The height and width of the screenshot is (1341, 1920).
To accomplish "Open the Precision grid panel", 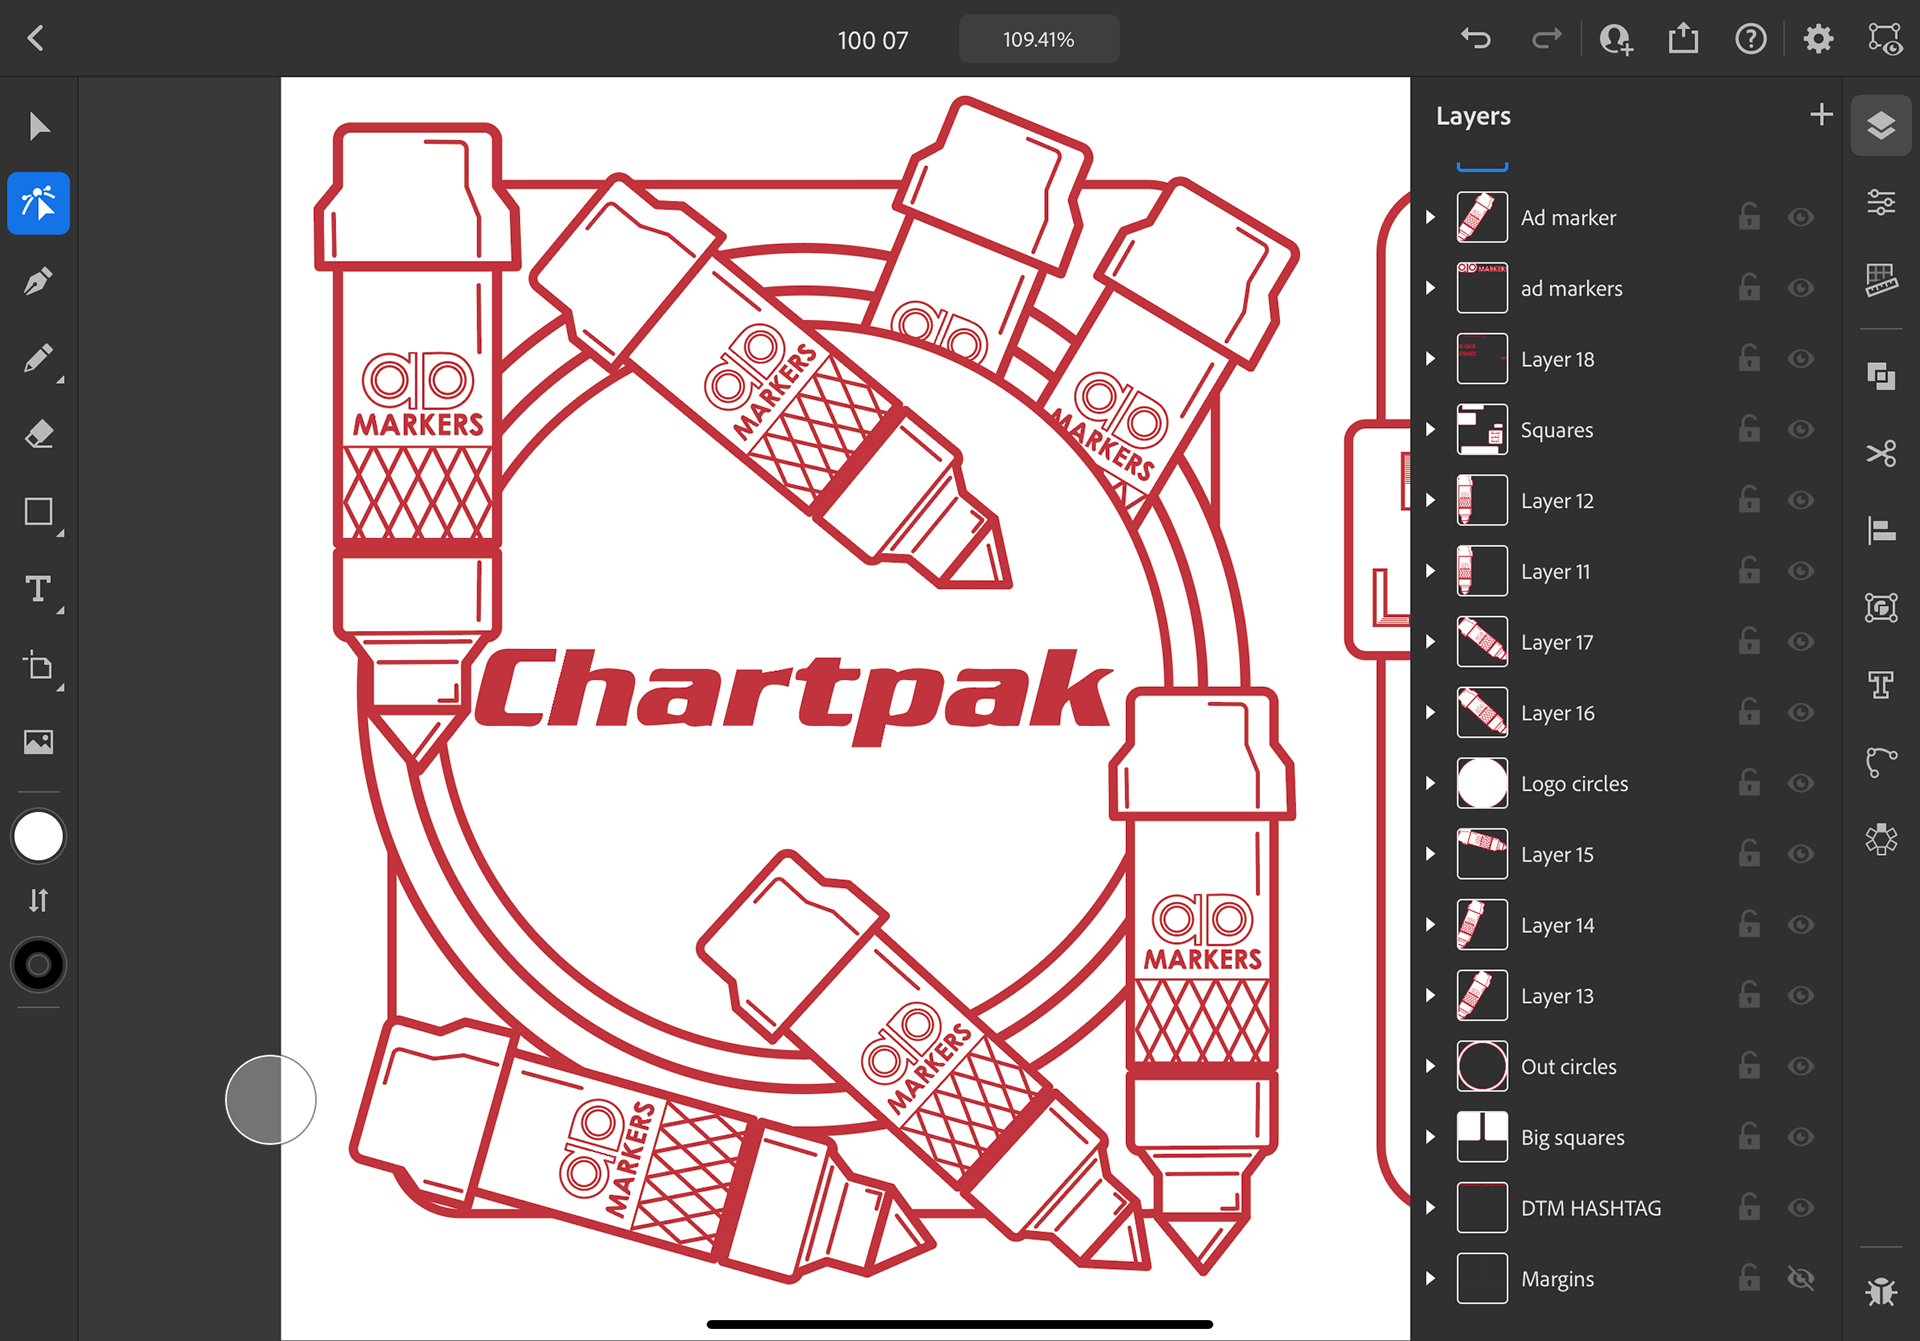I will [1881, 280].
